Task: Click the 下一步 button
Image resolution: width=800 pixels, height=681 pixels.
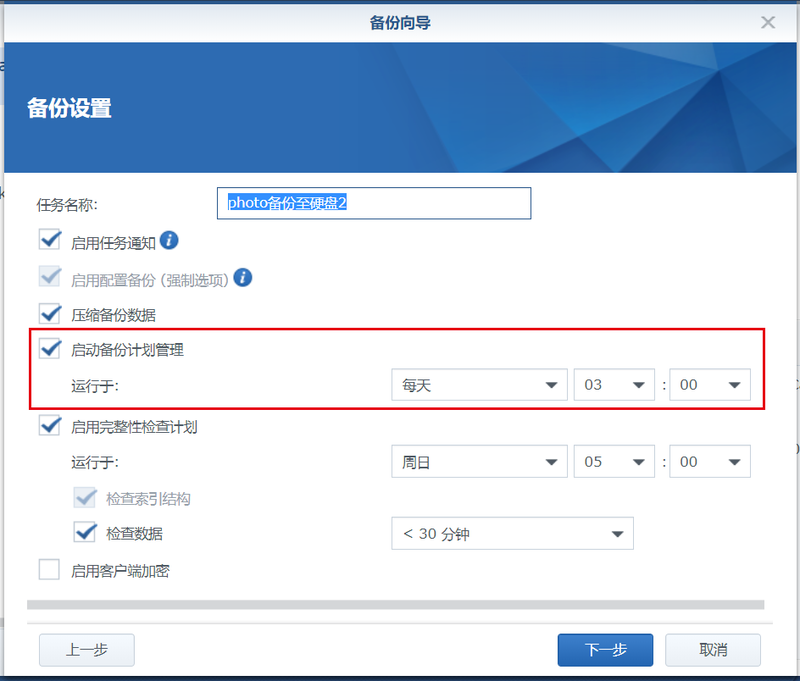Action: (x=605, y=650)
